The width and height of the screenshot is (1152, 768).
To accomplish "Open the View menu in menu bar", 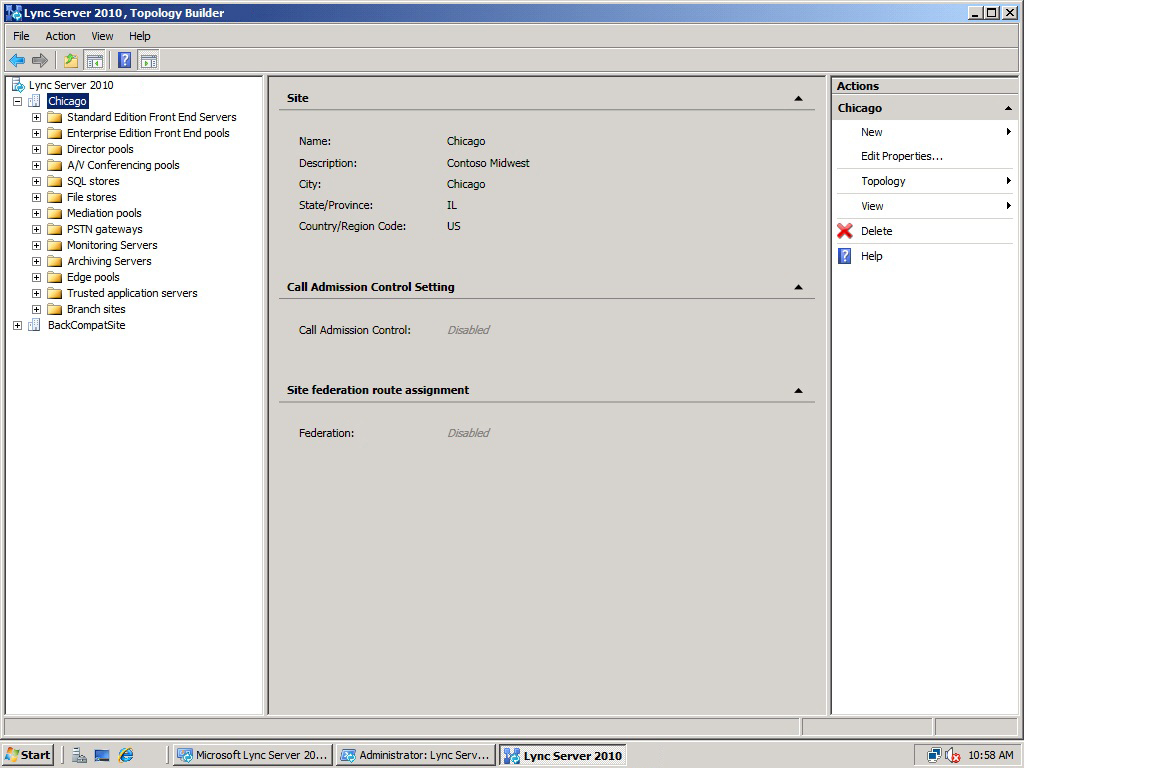I will [x=102, y=36].
